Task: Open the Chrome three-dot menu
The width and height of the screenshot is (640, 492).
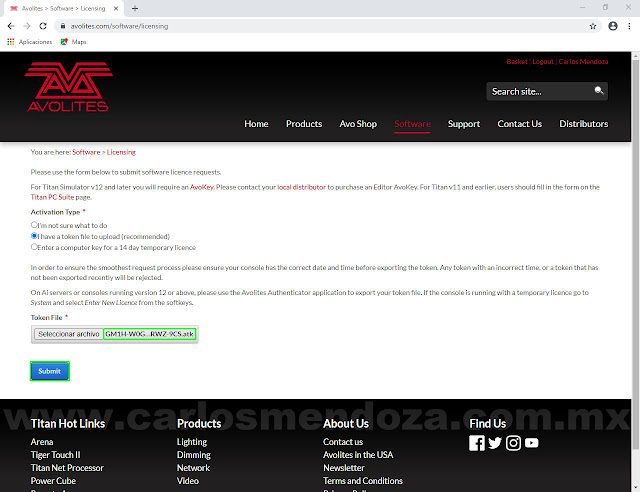Action: pyautogui.click(x=629, y=26)
